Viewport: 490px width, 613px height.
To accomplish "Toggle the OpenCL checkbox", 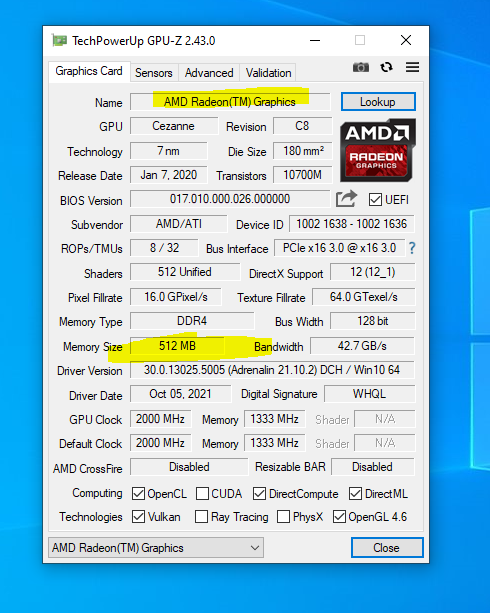I will pos(138,493).
